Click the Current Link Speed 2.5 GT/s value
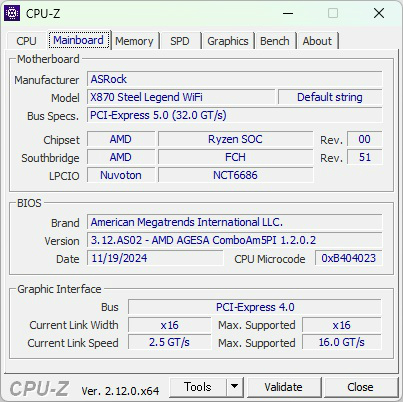The image size is (403, 402). pyautogui.click(x=170, y=342)
